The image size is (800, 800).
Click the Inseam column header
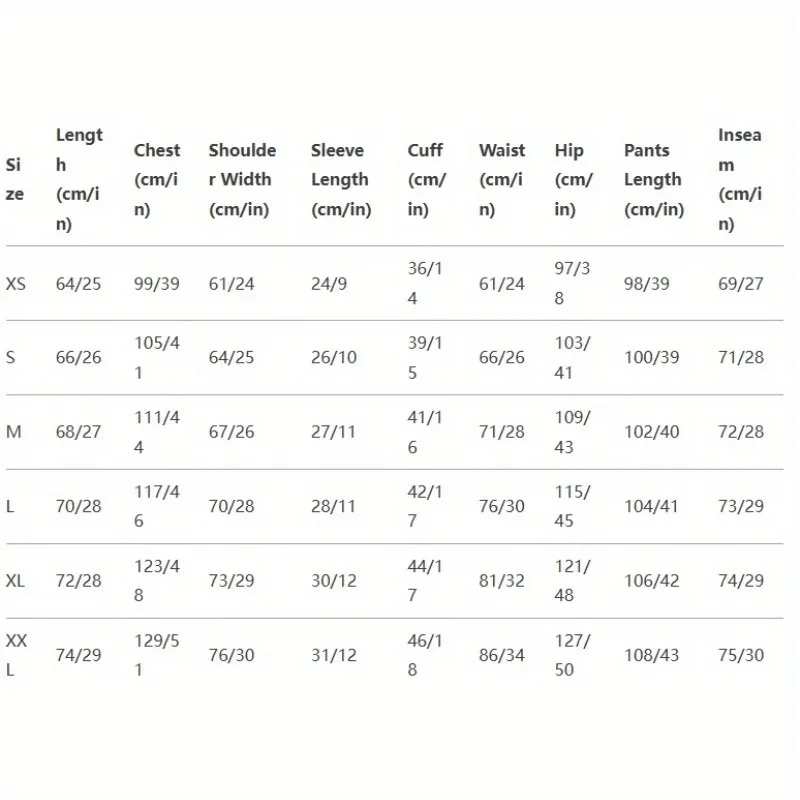tap(740, 180)
